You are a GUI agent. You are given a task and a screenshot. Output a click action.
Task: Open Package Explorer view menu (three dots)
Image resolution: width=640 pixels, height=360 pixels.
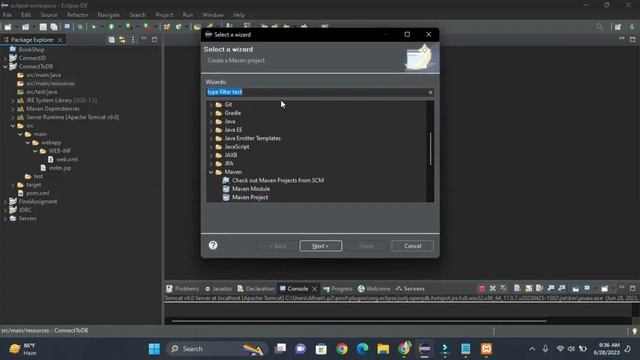click(133, 40)
